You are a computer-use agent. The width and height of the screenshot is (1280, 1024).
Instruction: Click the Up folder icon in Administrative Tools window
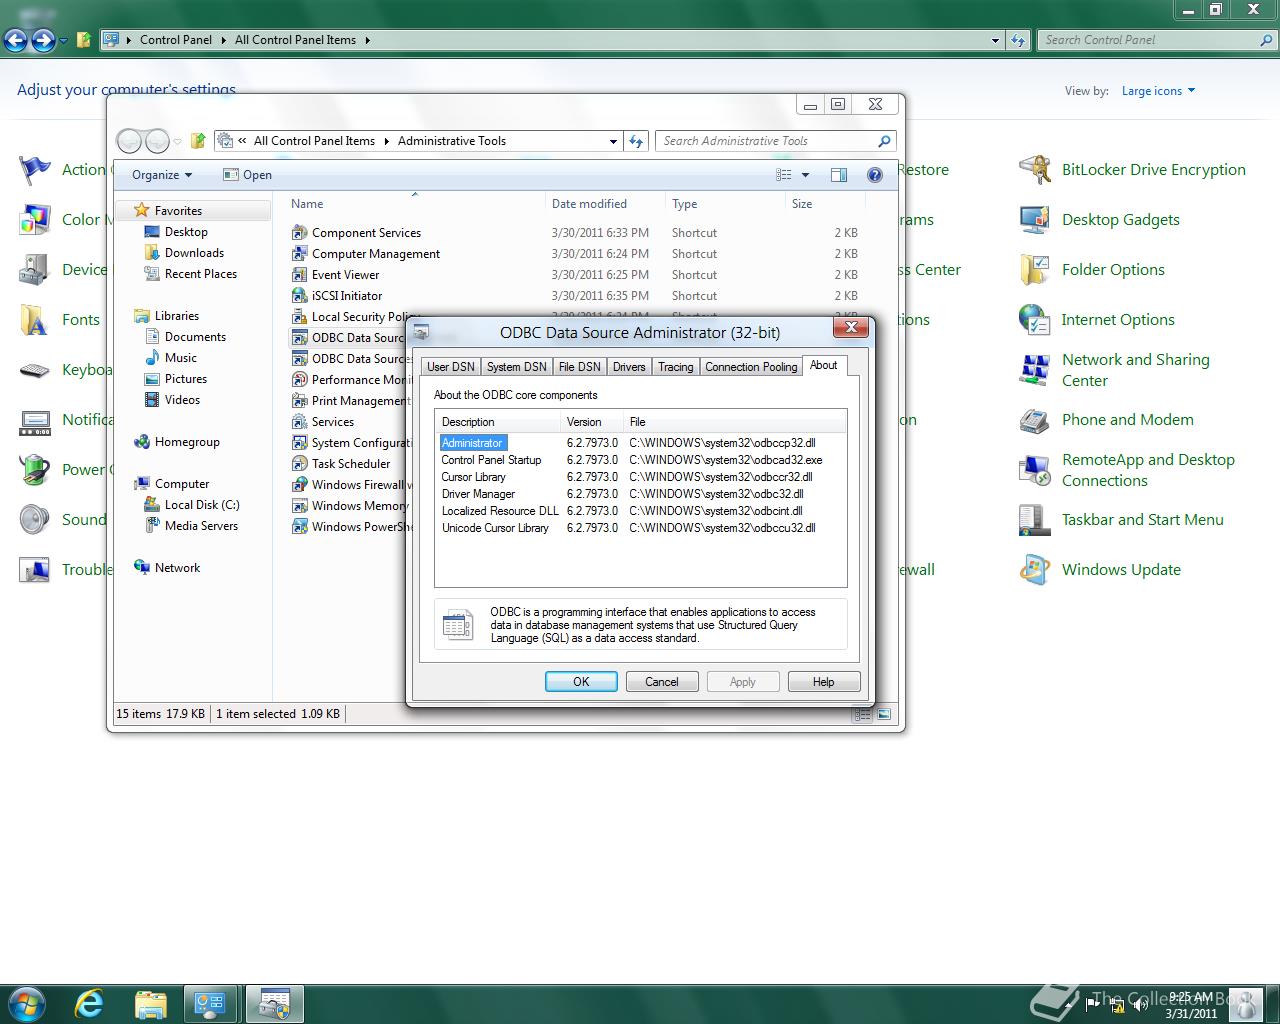(198, 141)
